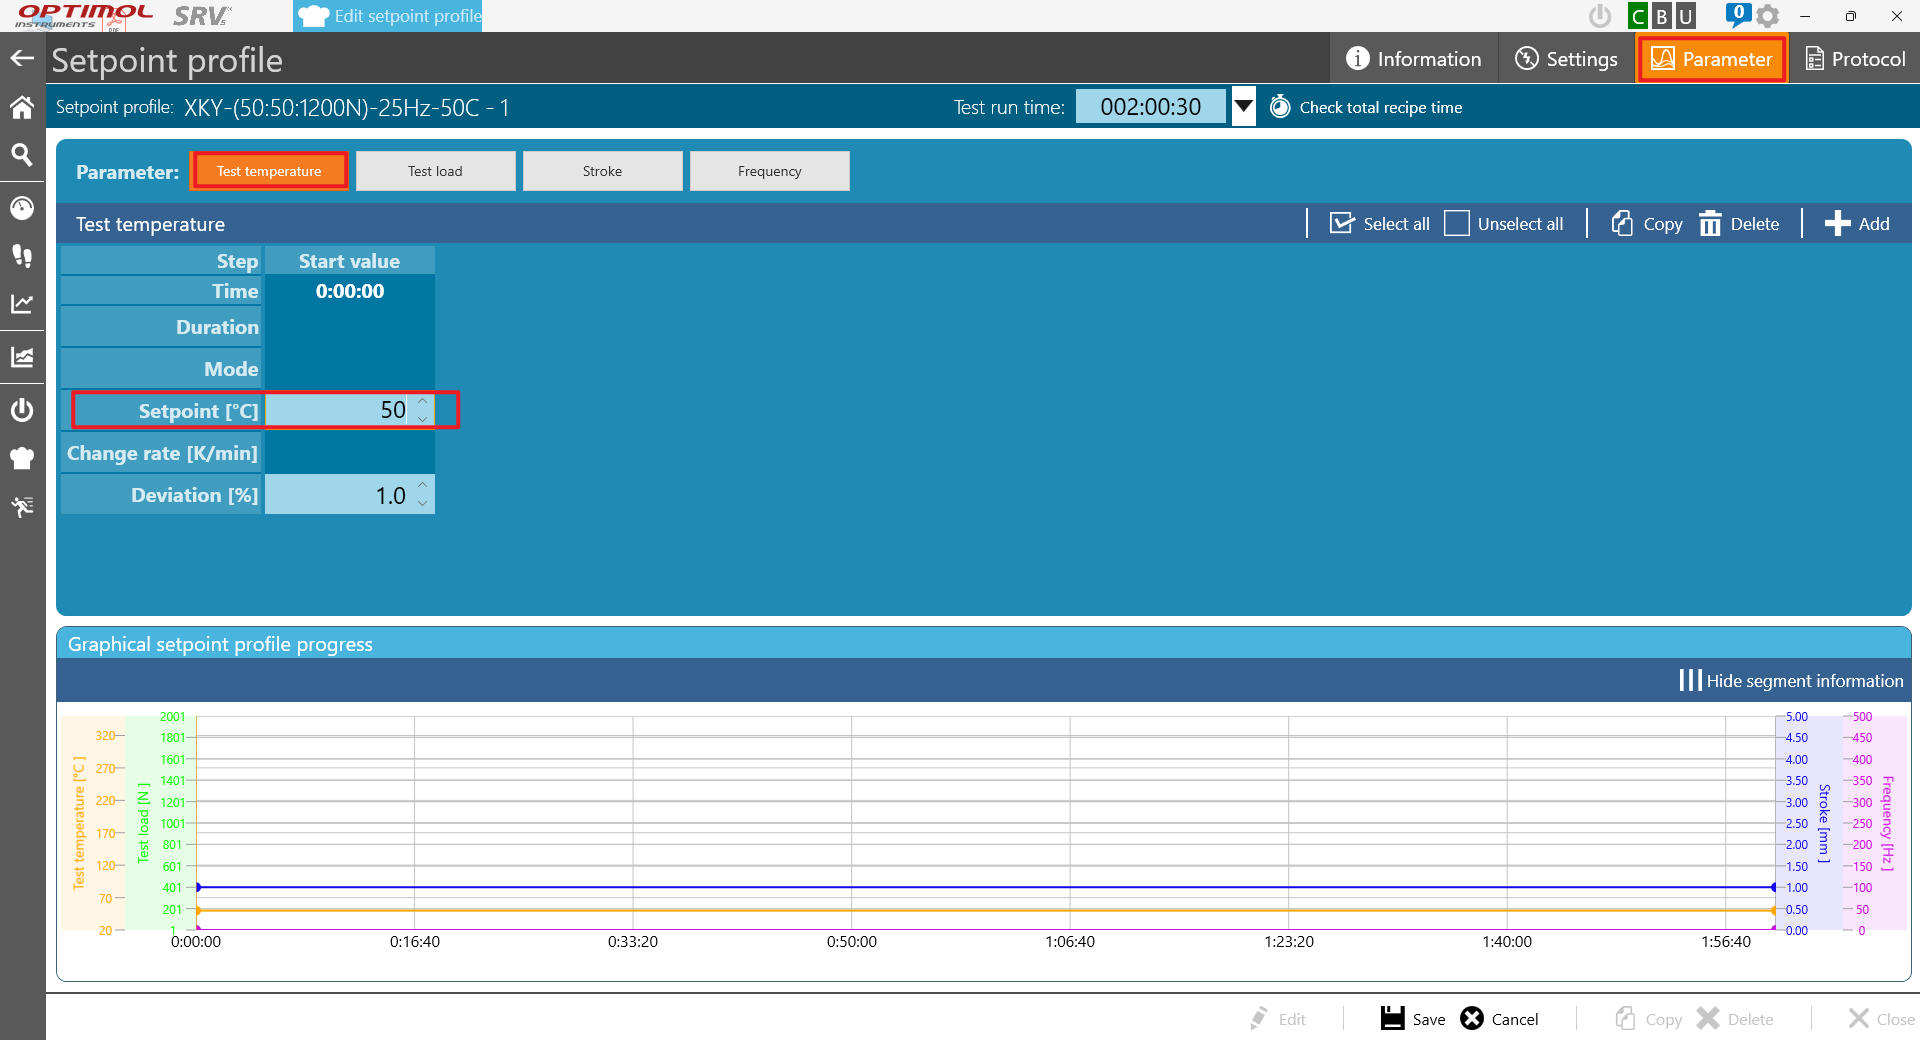Click the 0:00:00 Time cell
Screen dimensions: 1920x1040
pyautogui.click(x=349, y=291)
